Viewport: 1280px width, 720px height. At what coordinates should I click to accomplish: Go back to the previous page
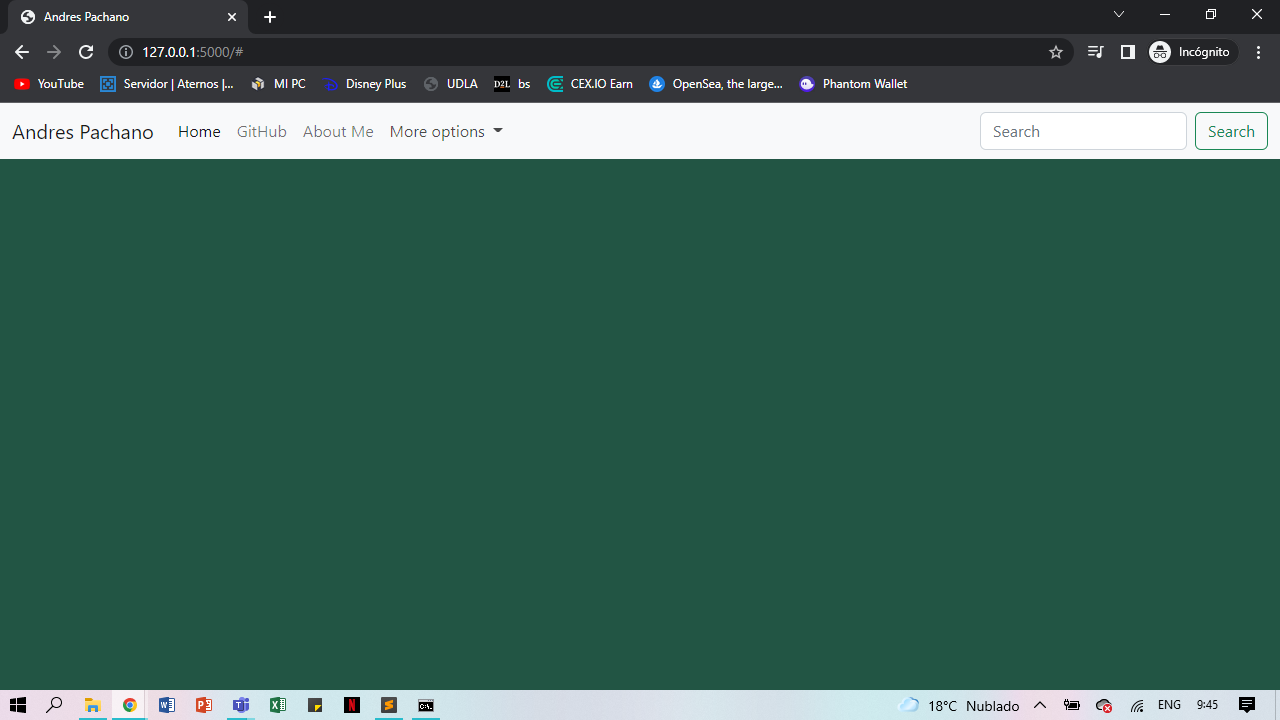pos(22,52)
